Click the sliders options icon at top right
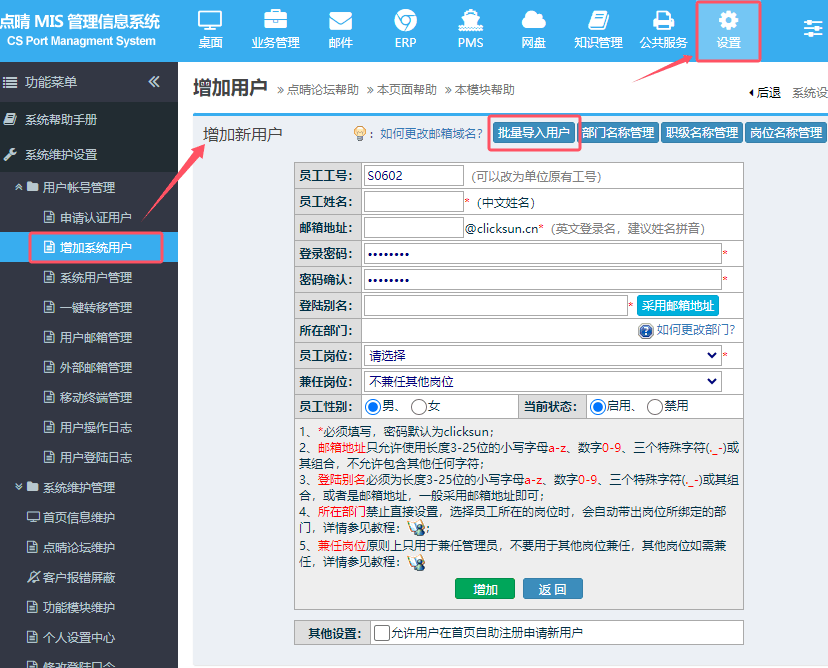Viewport: 828px width, 668px height. click(x=813, y=28)
